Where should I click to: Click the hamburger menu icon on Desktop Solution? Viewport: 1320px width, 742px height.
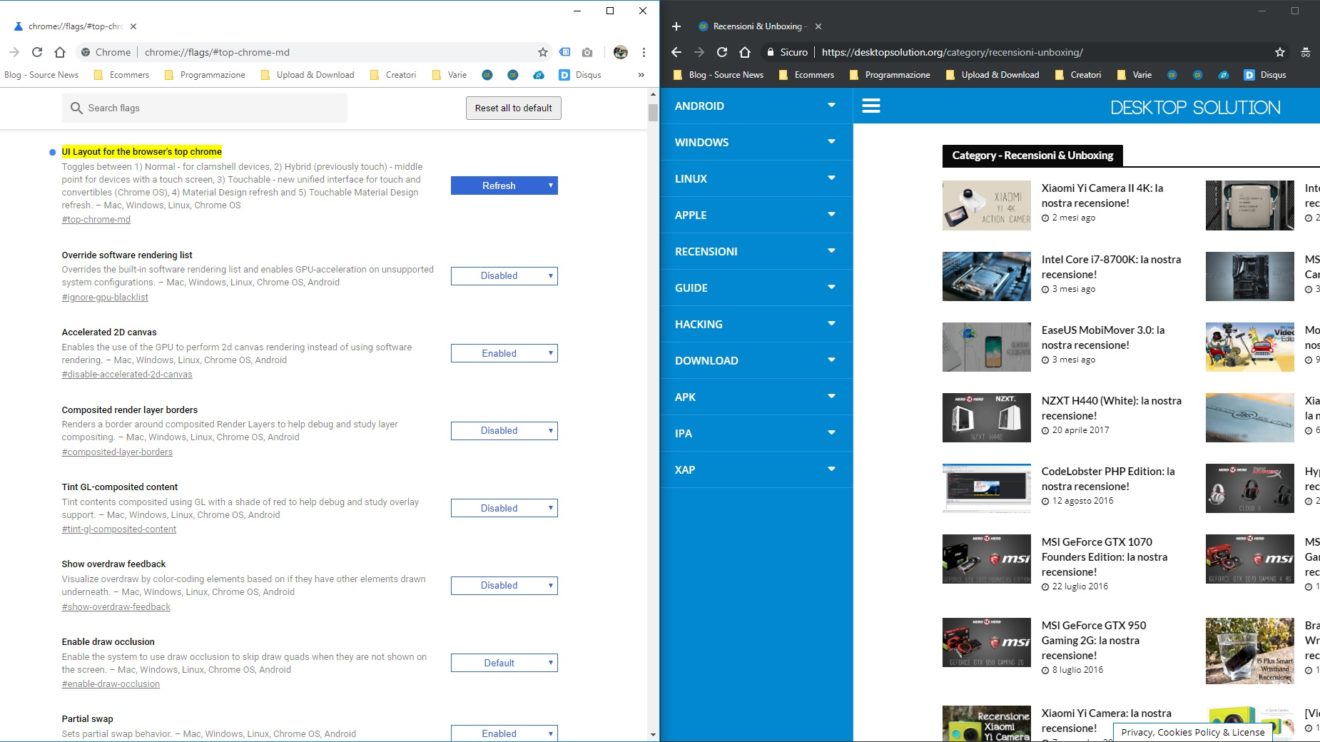click(x=871, y=106)
